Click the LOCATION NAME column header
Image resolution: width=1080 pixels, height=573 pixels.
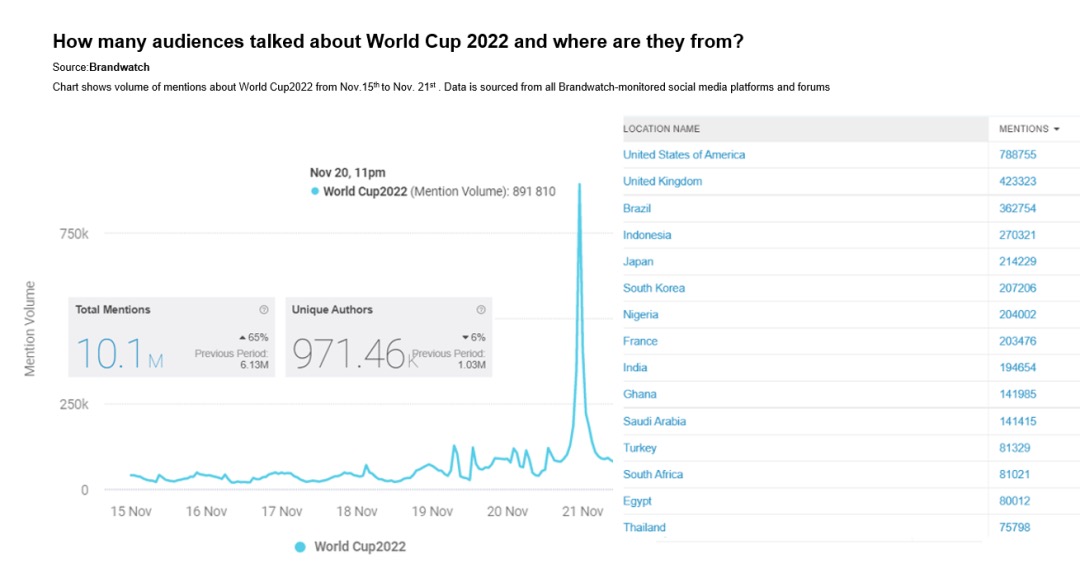(x=661, y=129)
